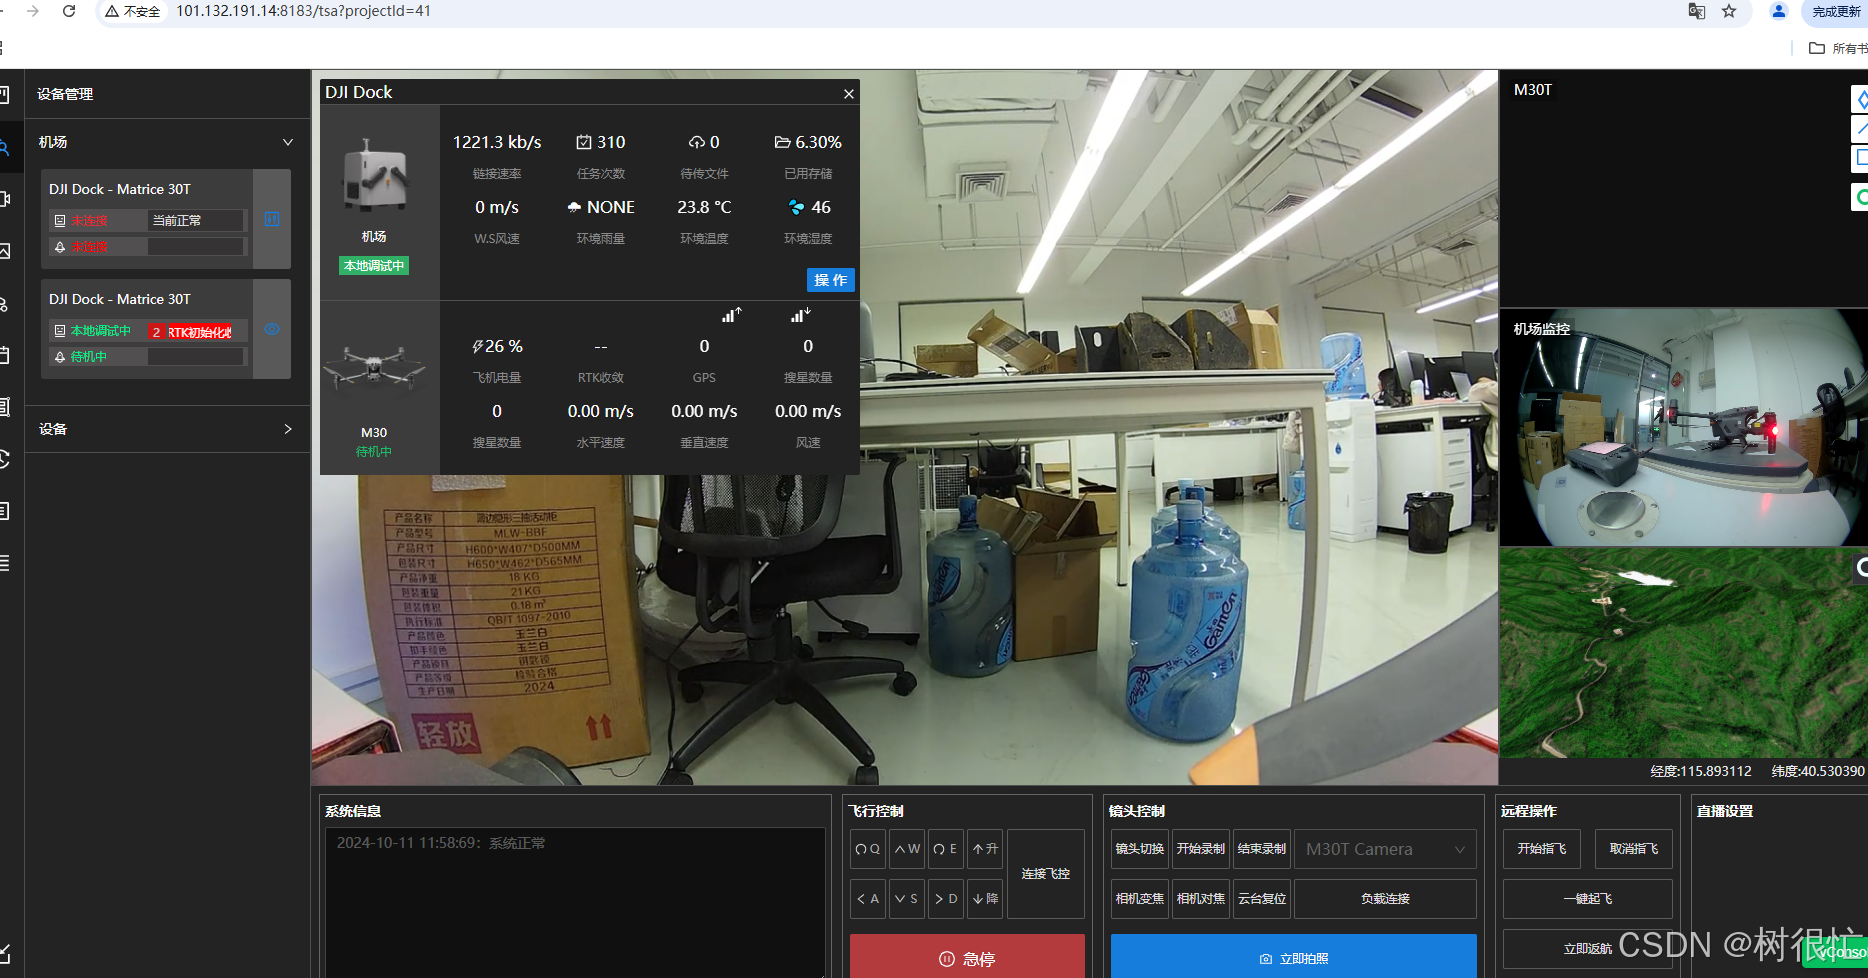Toggle eye icon on second DJI Dock card

pyautogui.click(x=272, y=329)
